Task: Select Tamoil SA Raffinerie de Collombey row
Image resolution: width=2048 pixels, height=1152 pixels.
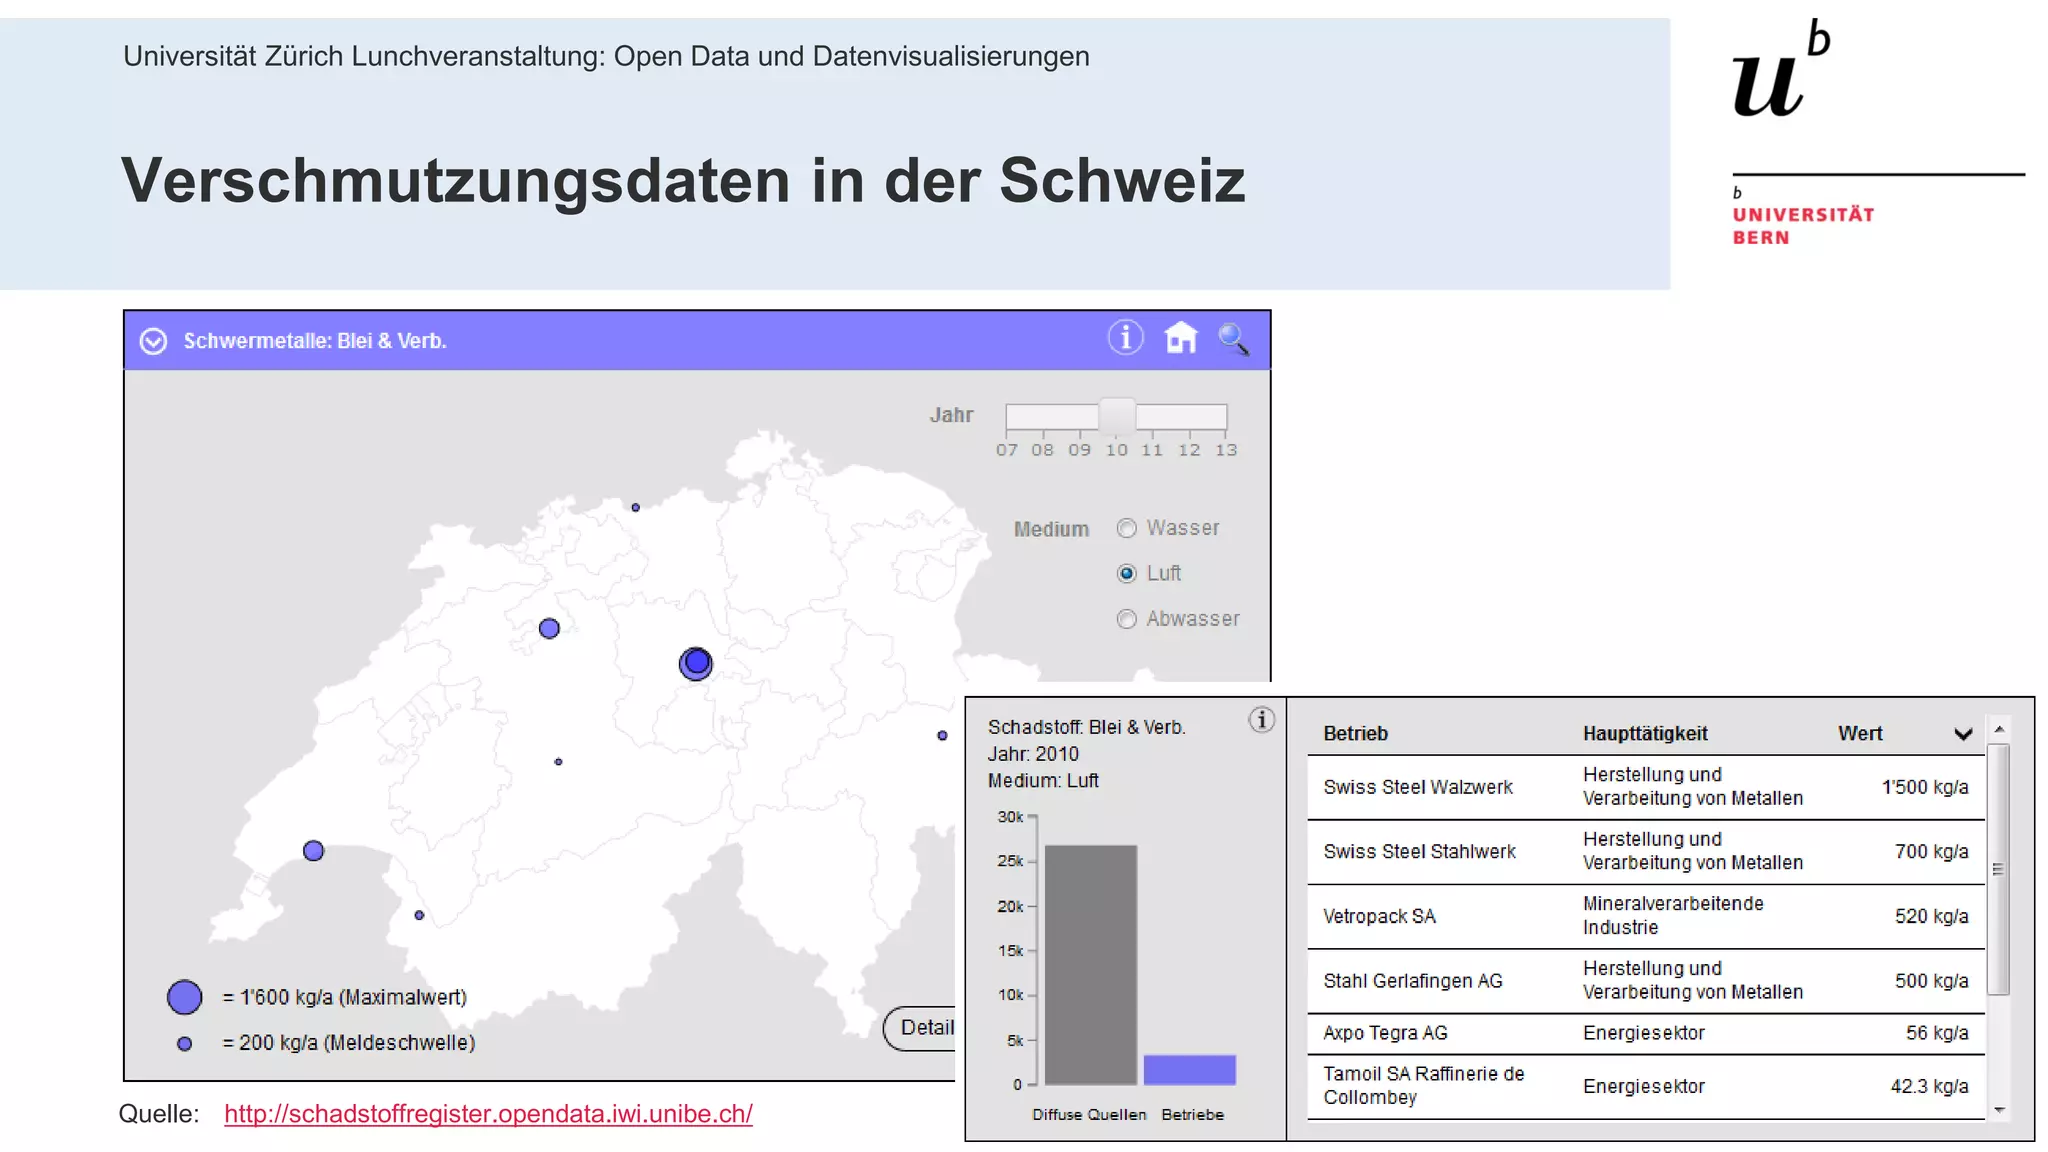Action: tap(1646, 1087)
